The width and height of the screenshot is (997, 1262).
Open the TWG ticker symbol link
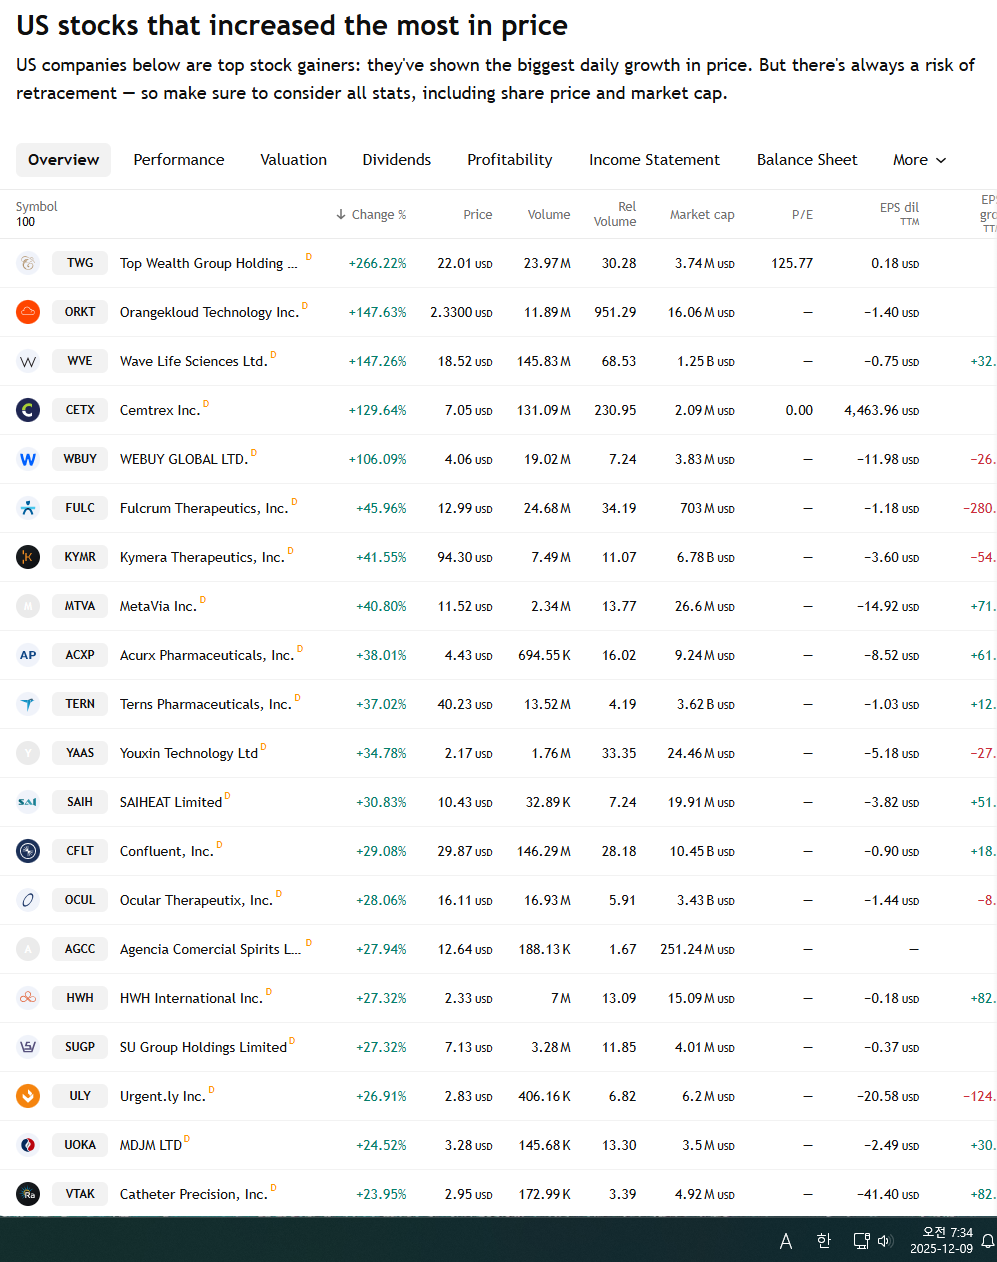pyautogui.click(x=80, y=263)
